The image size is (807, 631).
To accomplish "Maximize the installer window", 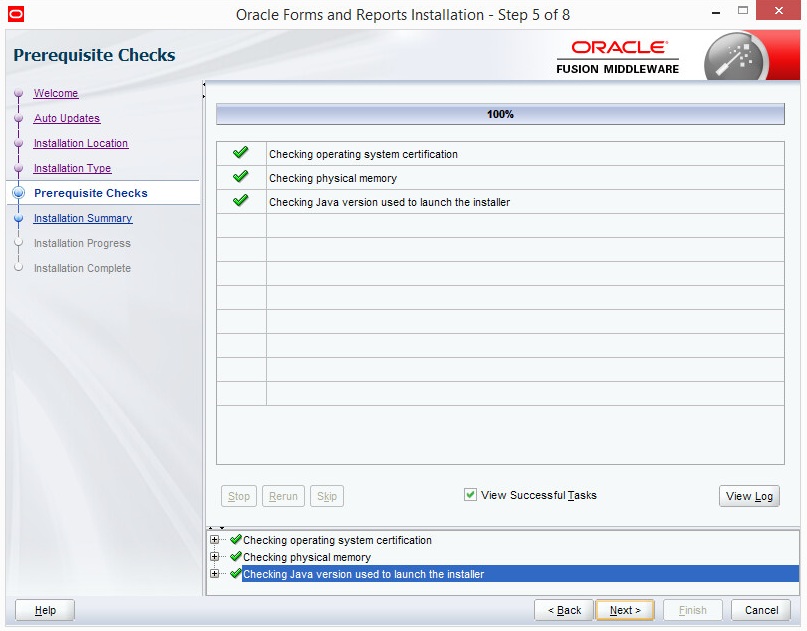I will point(743,10).
